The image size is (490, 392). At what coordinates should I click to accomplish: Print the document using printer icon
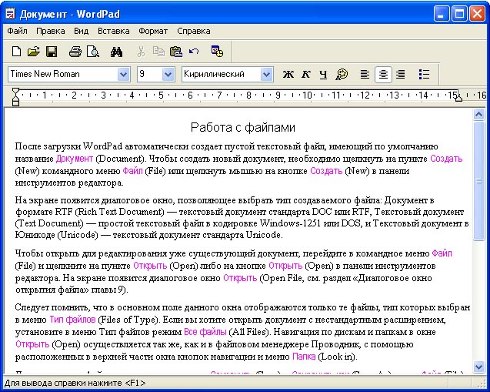pos(75,51)
